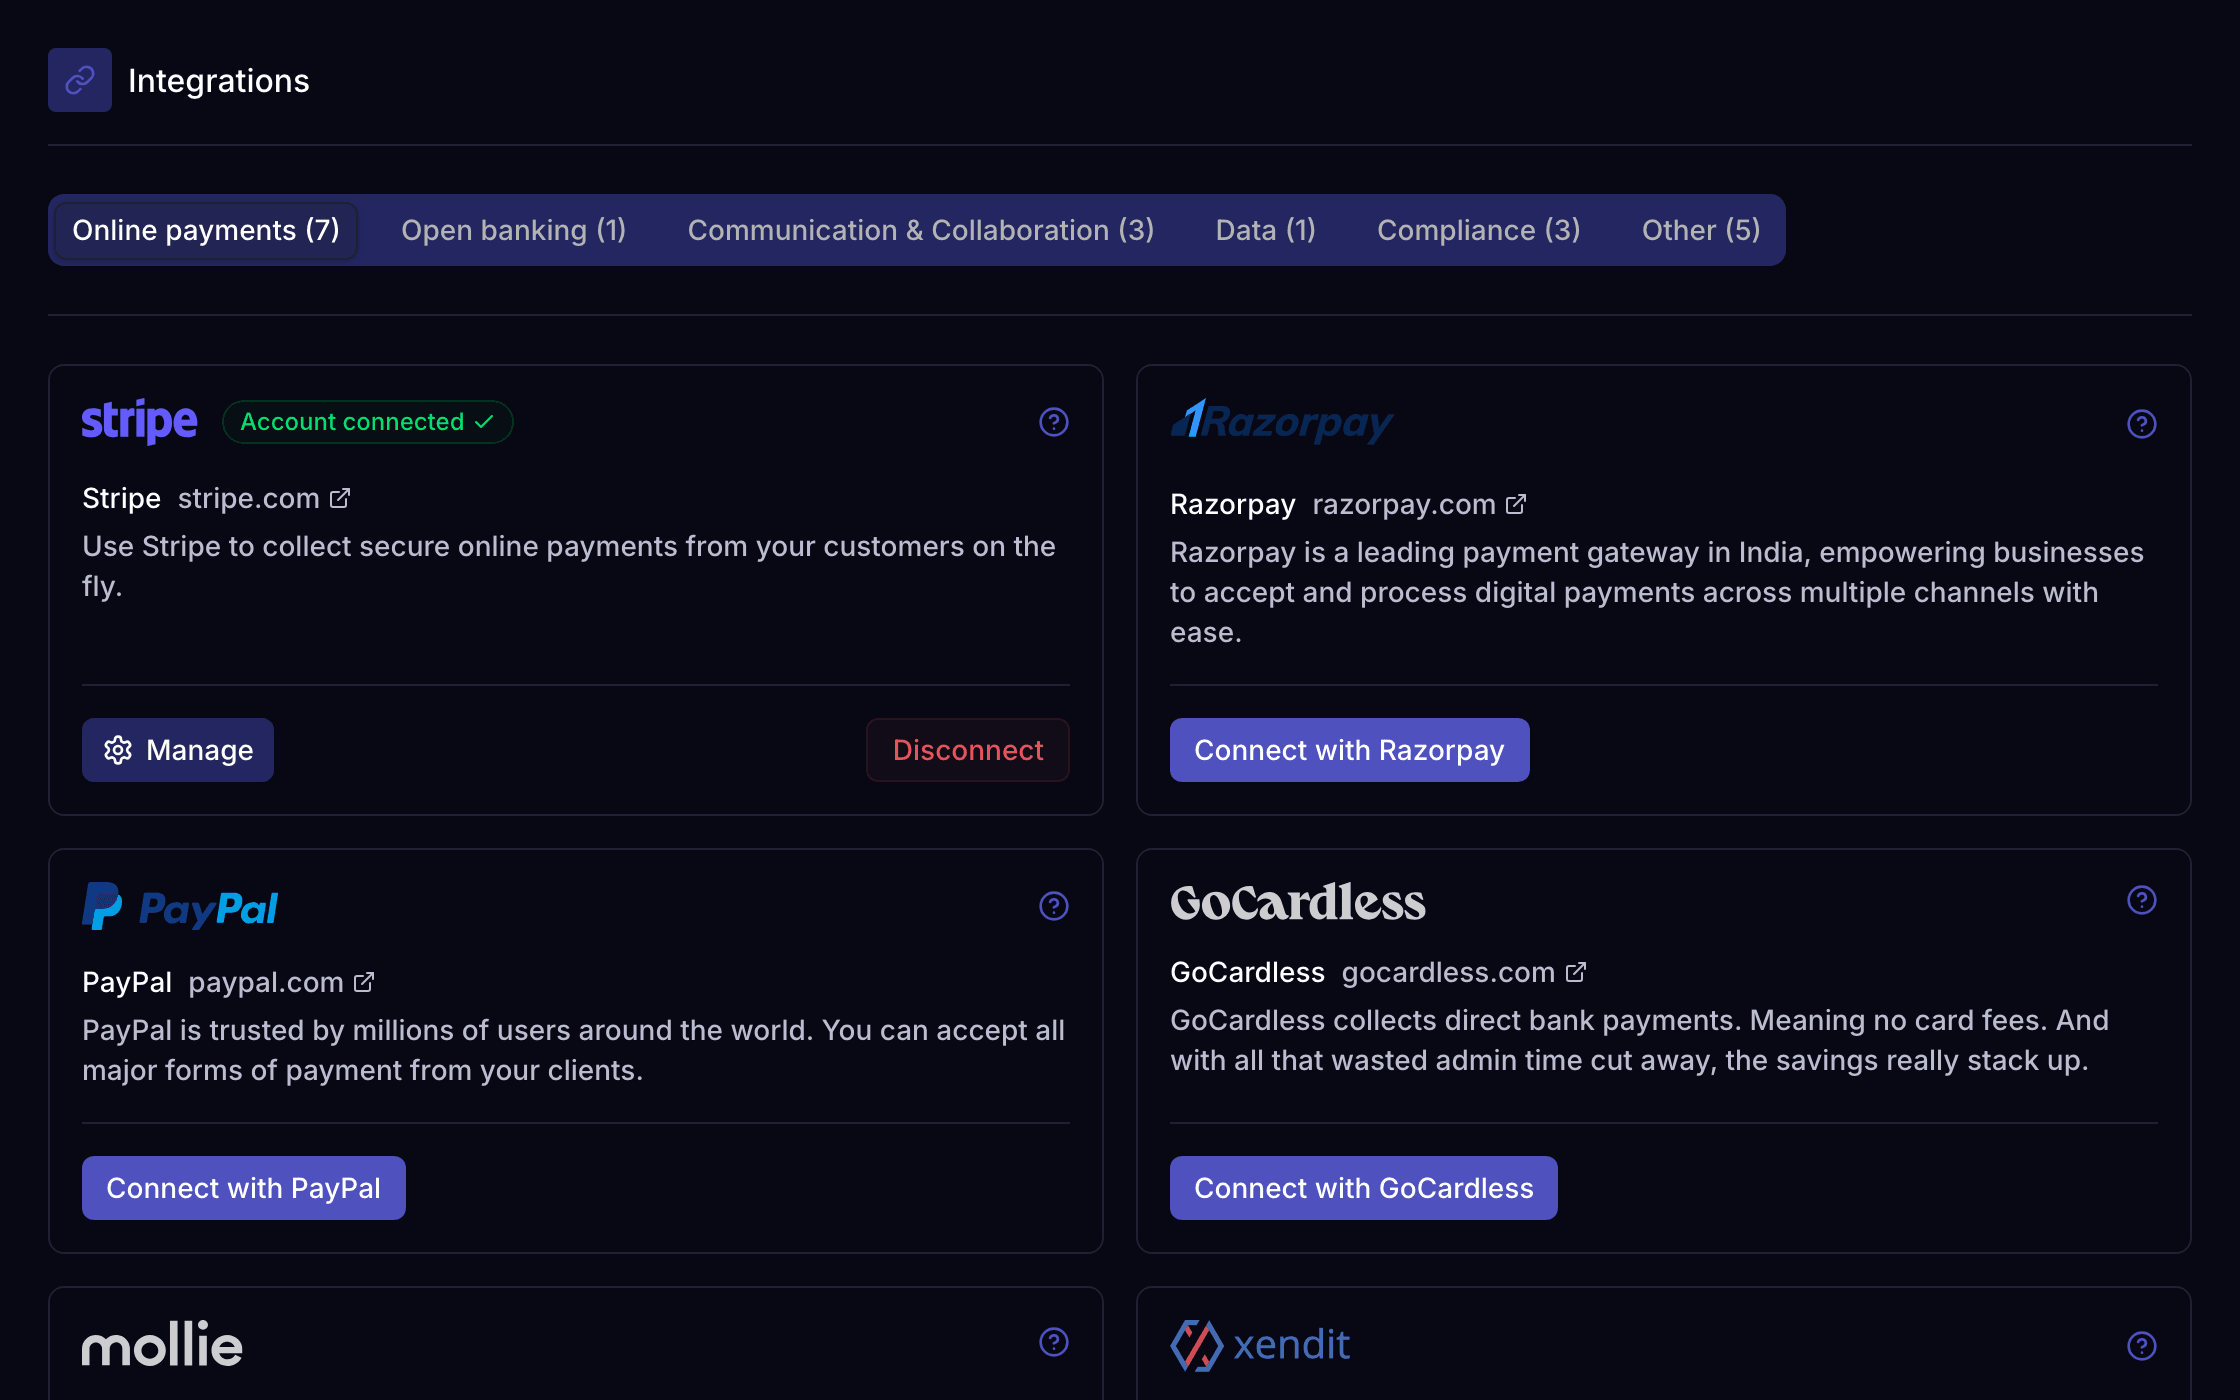Click Connect with Razorpay button
2240x1400 pixels.
point(1350,750)
